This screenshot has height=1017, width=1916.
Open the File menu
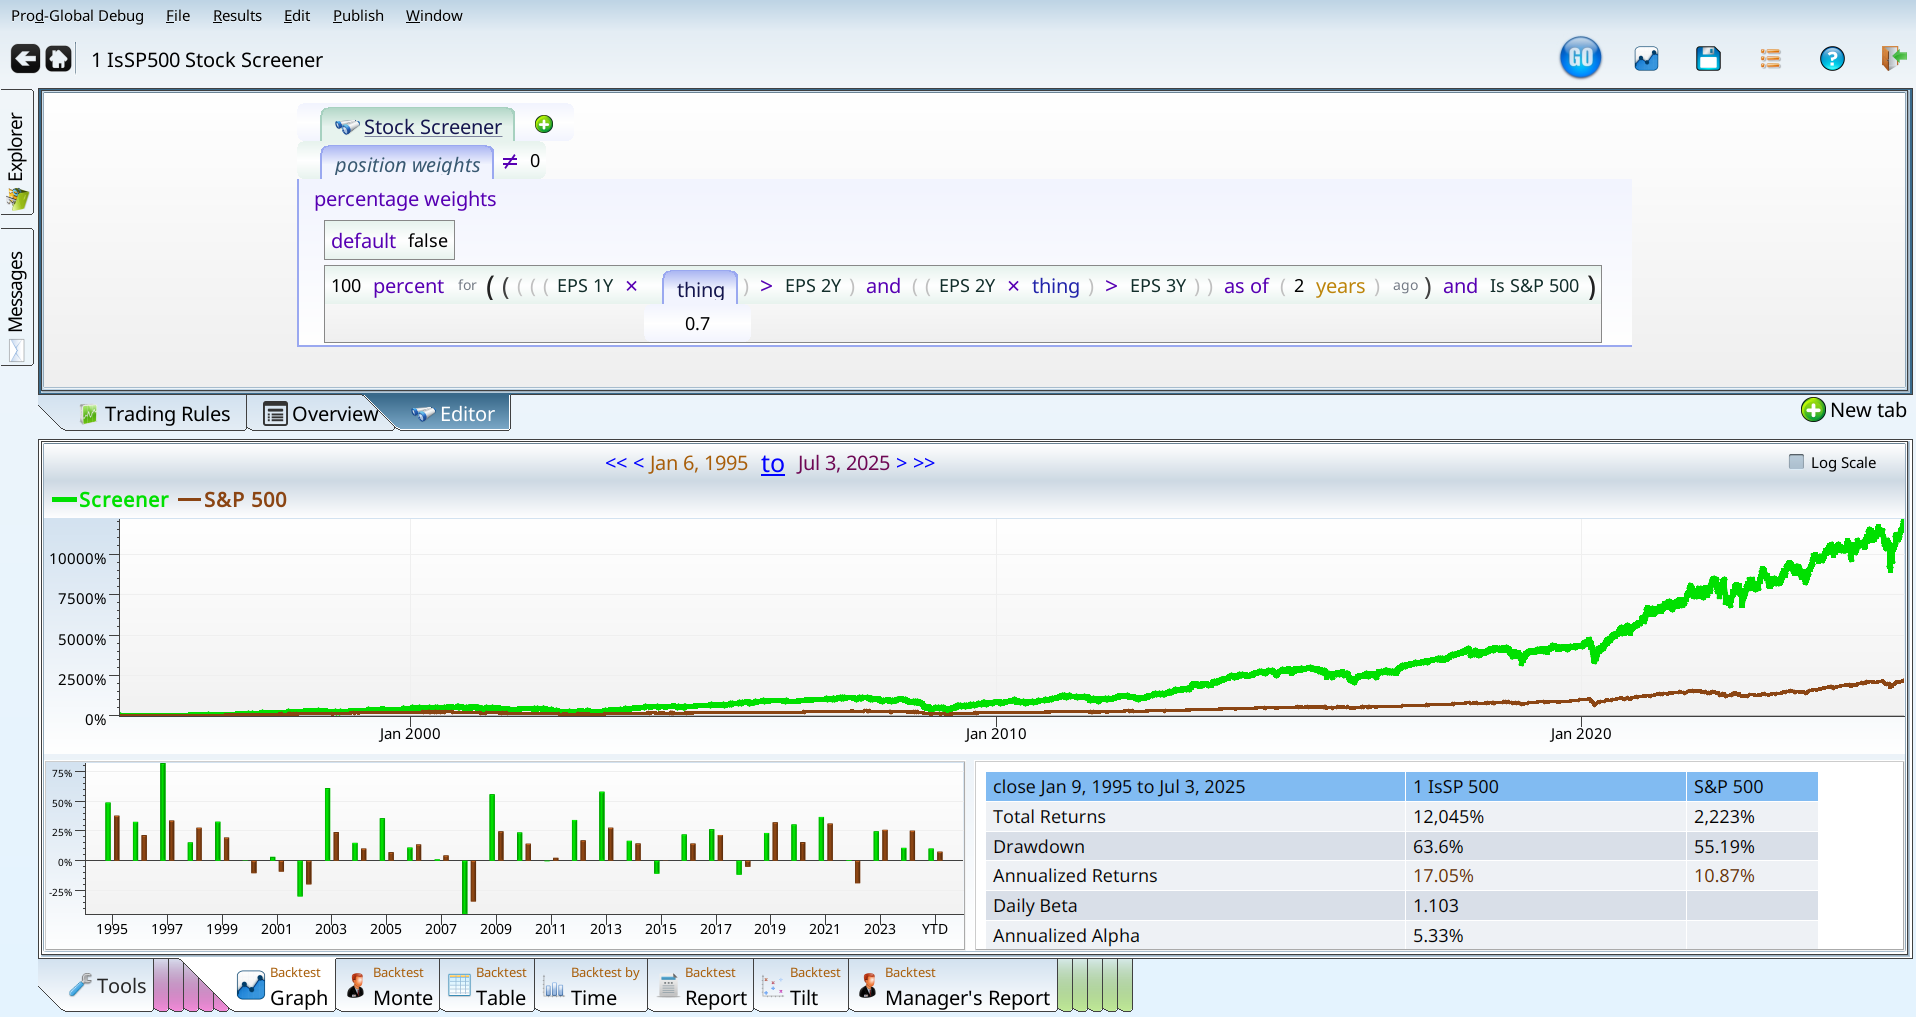click(x=178, y=15)
